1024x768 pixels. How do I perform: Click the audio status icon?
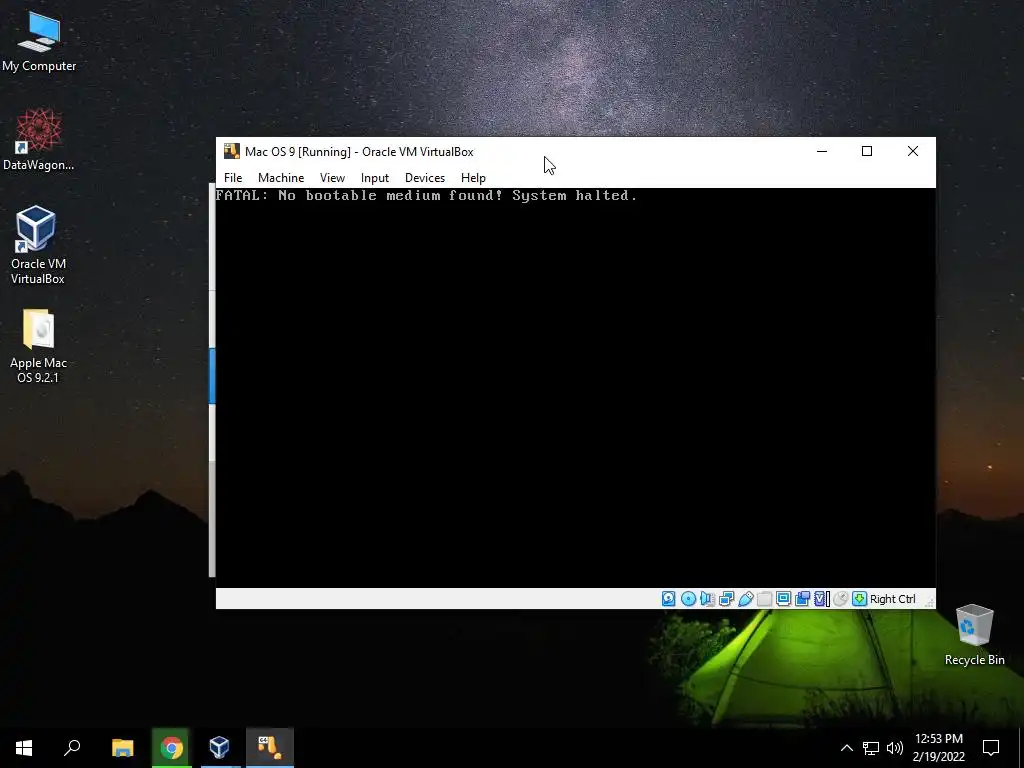click(x=707, y=599)
